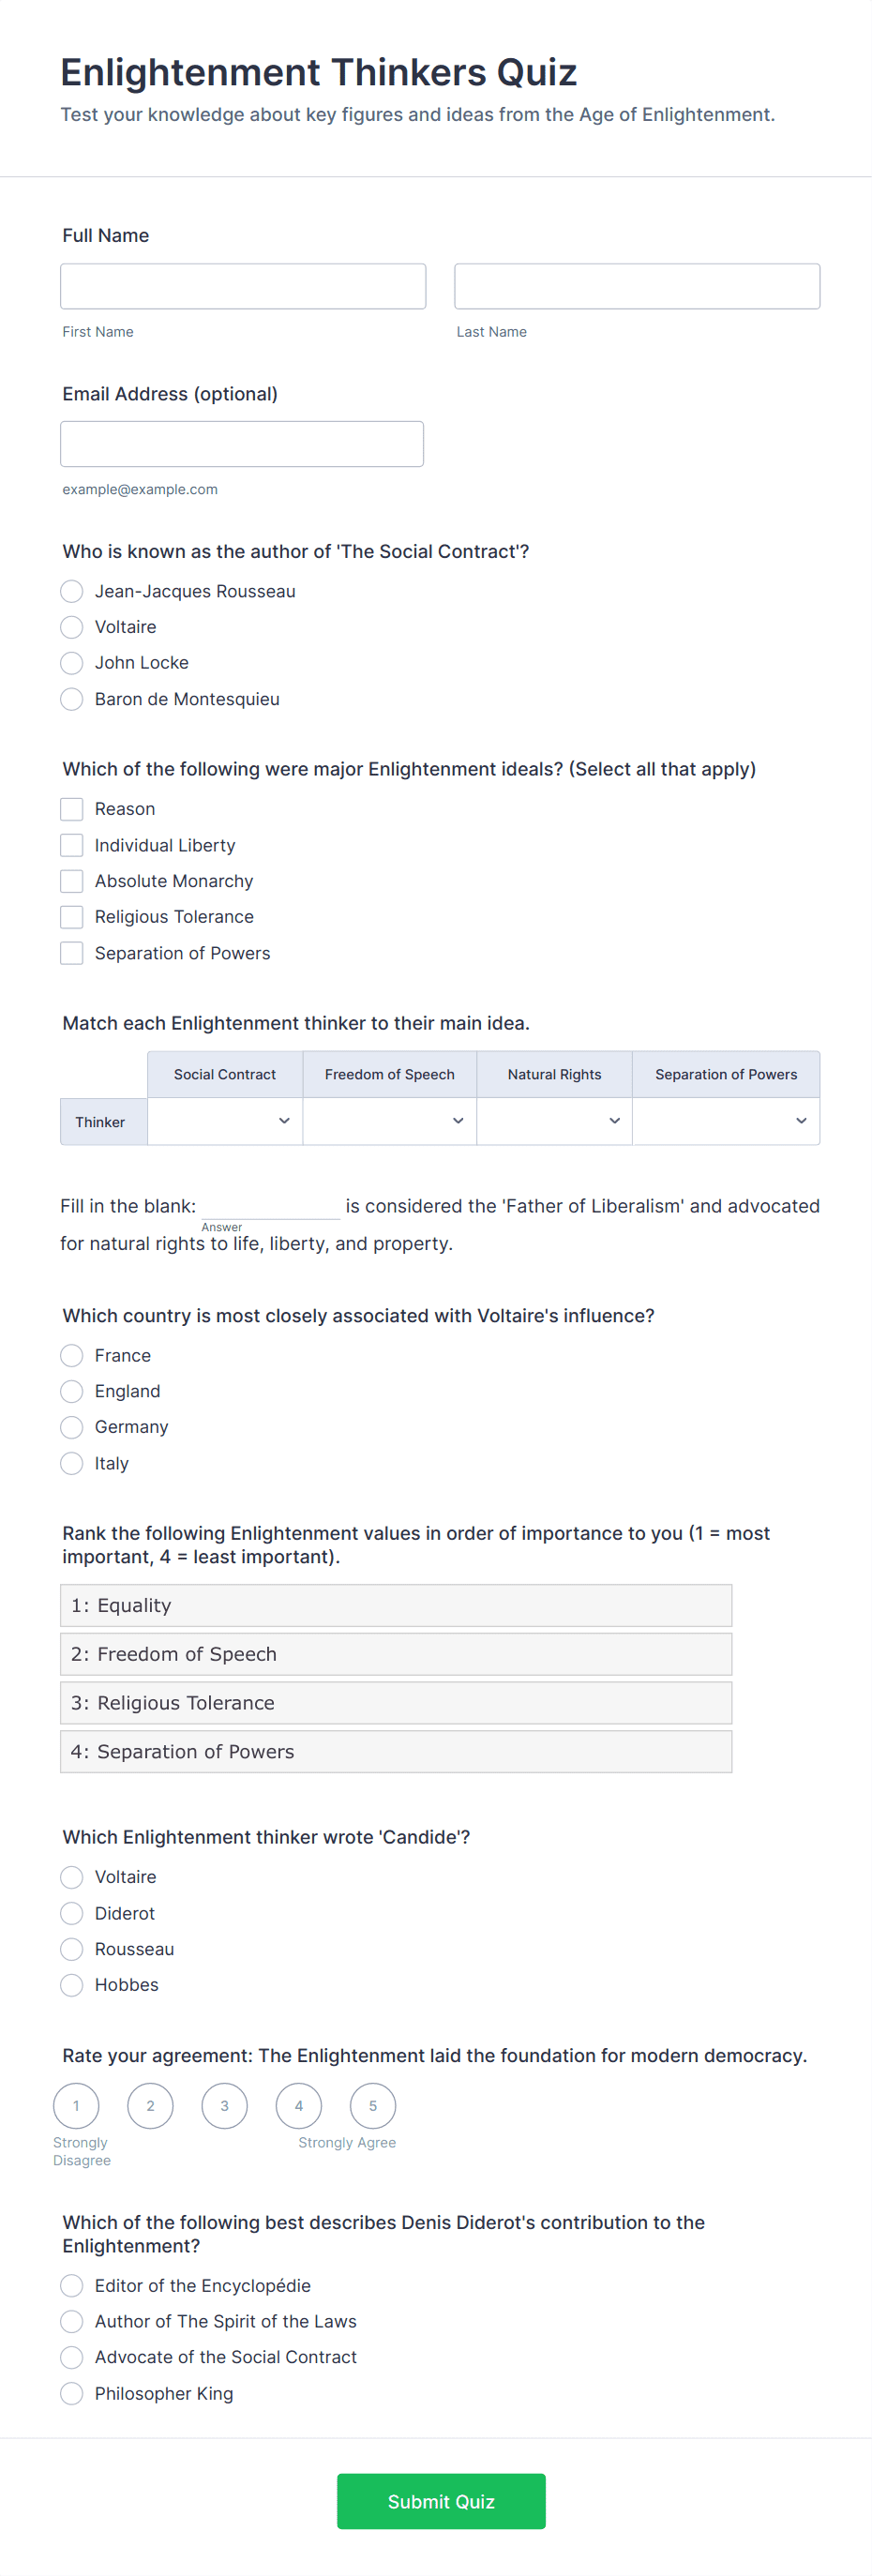The image size is (872, 2576).
Task: Expand the Separation of Powers matrix dropdown
Action: click(726, 1121)
